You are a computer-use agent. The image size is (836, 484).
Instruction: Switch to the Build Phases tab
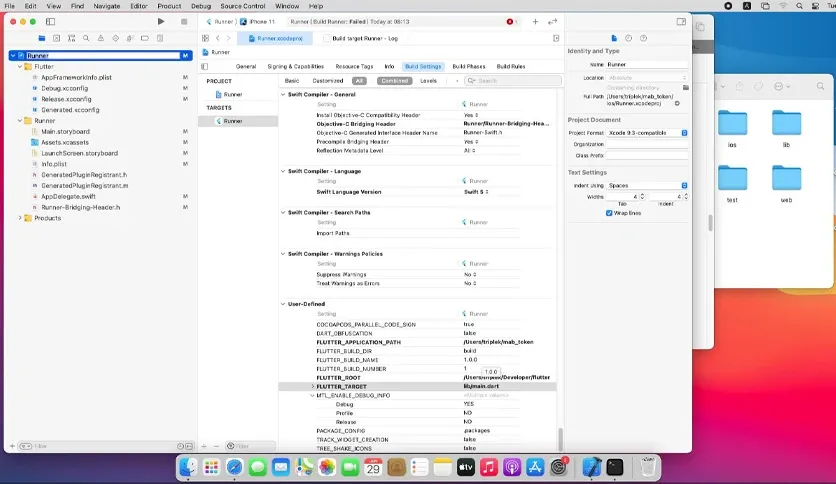click(469, 67)
